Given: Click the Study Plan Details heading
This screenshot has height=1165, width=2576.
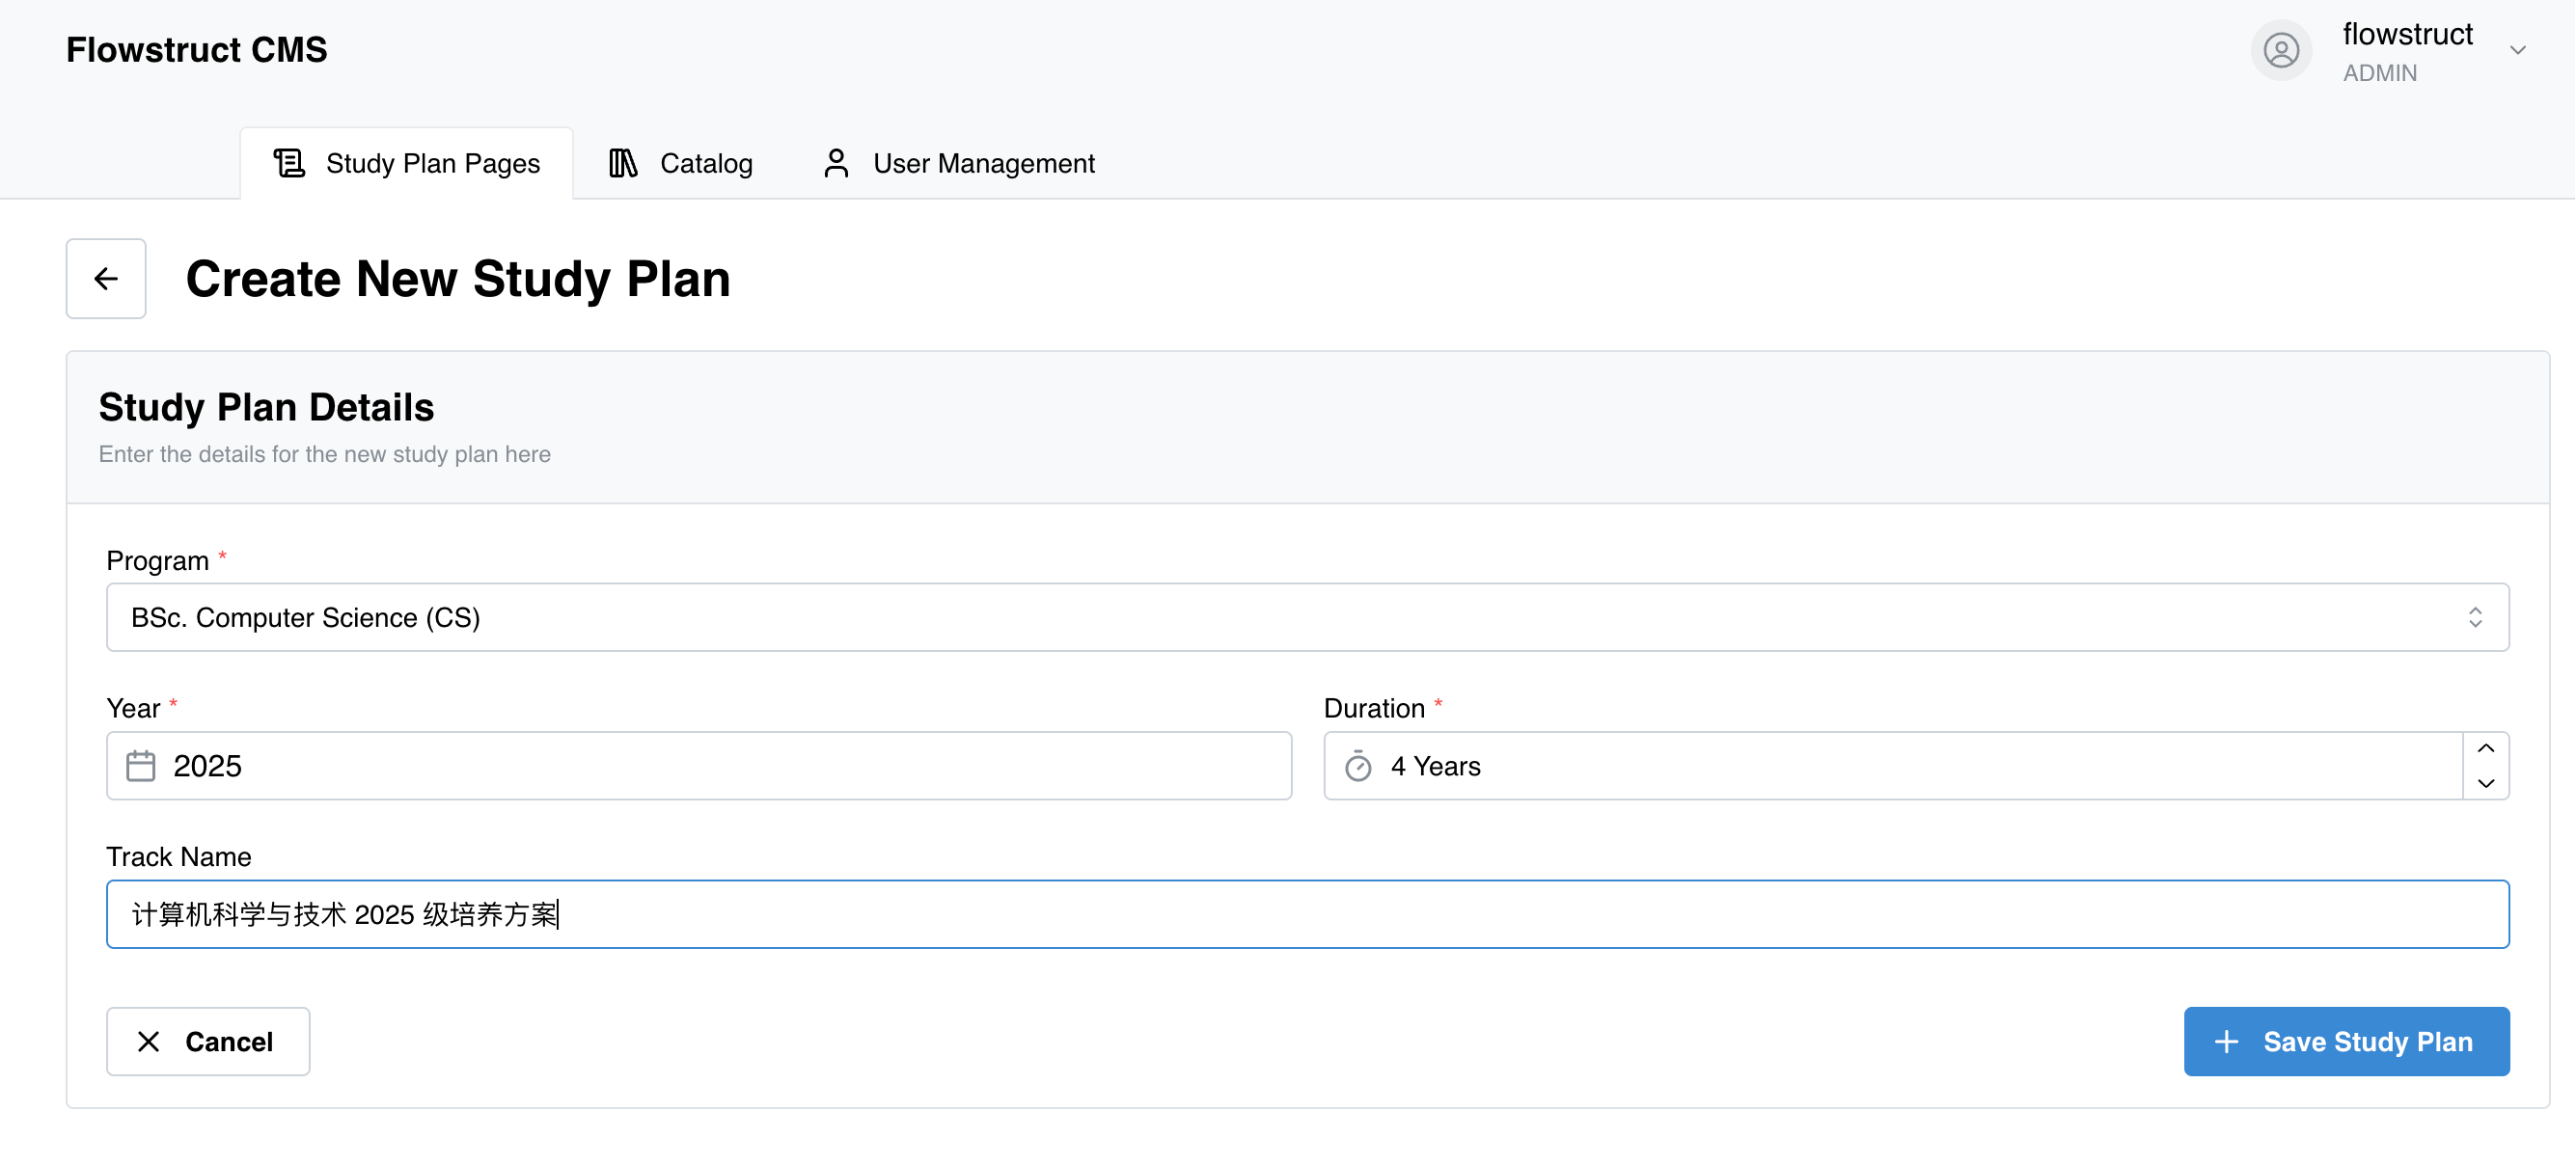Looking at the screenshot, I should tap(266, 407).
